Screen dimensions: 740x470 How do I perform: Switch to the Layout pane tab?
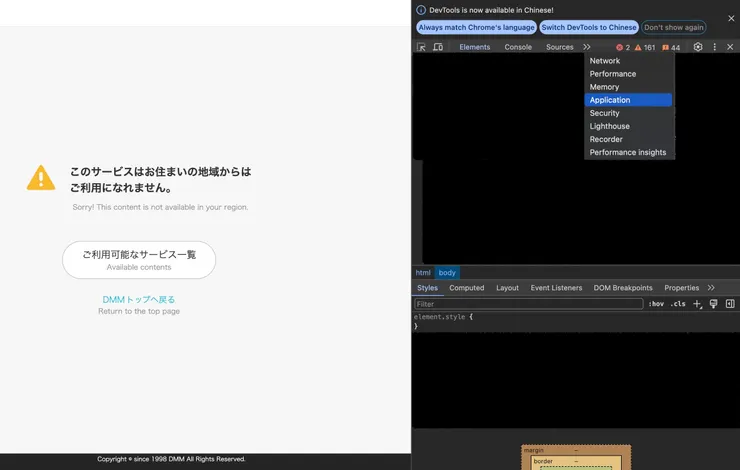click(x=507, y=288)
